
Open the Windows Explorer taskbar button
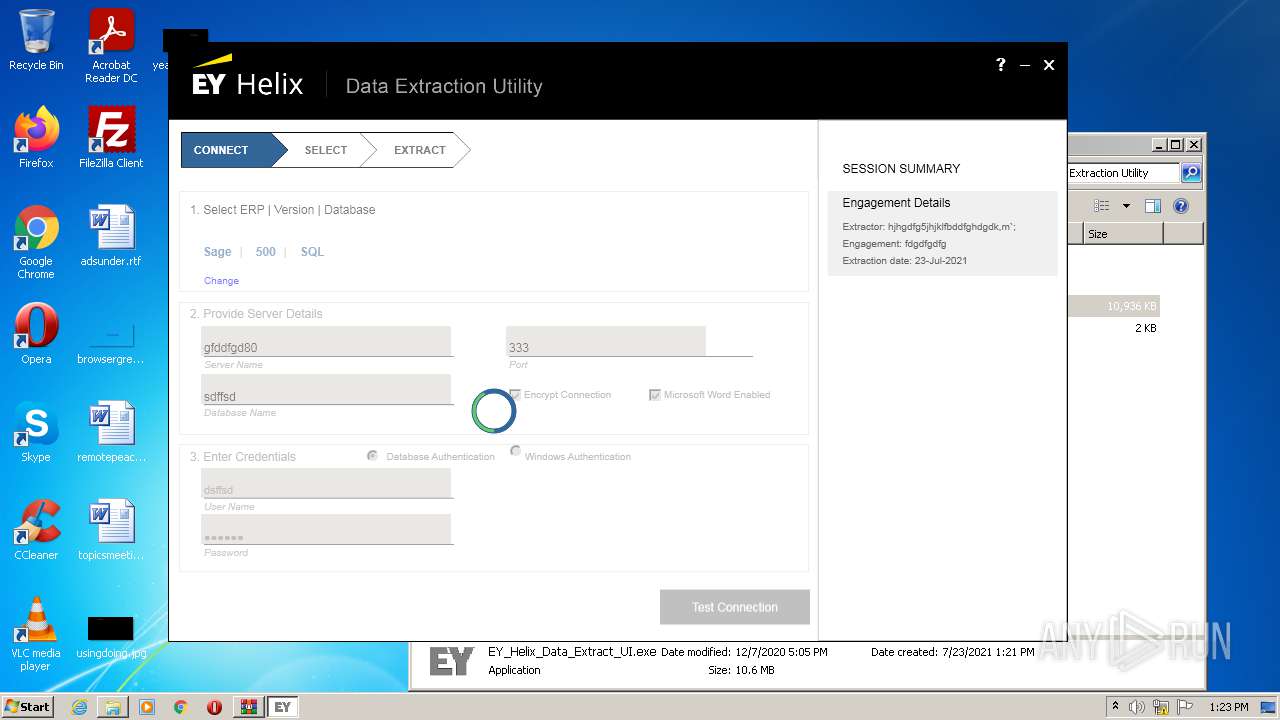113,707
